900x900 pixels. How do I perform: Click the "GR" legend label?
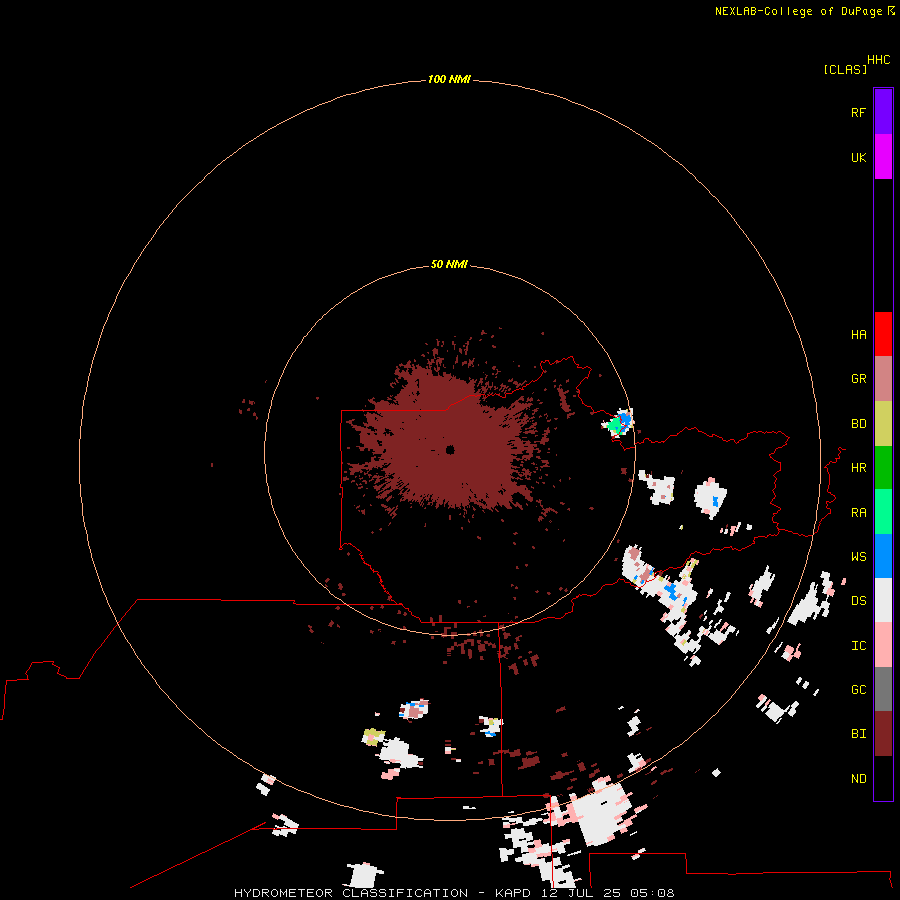coord(858,379)
